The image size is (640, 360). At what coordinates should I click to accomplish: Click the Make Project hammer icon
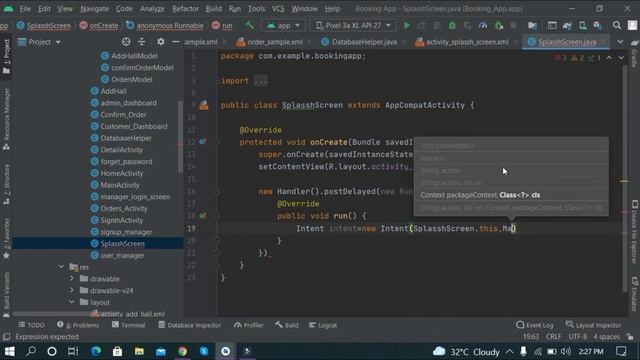pos(249,25)
